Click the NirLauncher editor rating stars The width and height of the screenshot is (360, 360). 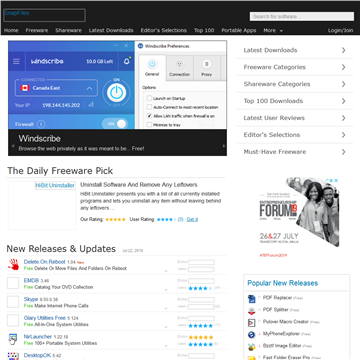[x=201, y=337]
